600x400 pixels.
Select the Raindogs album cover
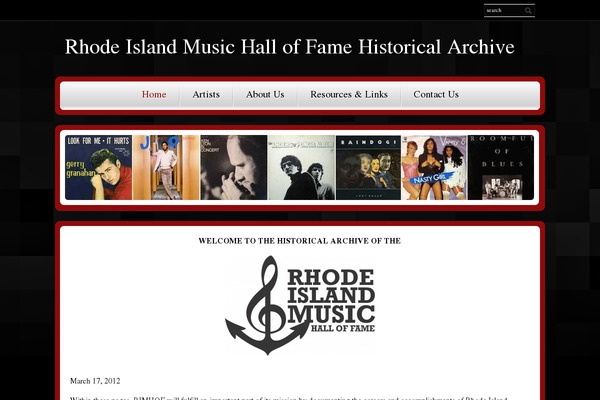pyautogui.click(x=368, y=167)
